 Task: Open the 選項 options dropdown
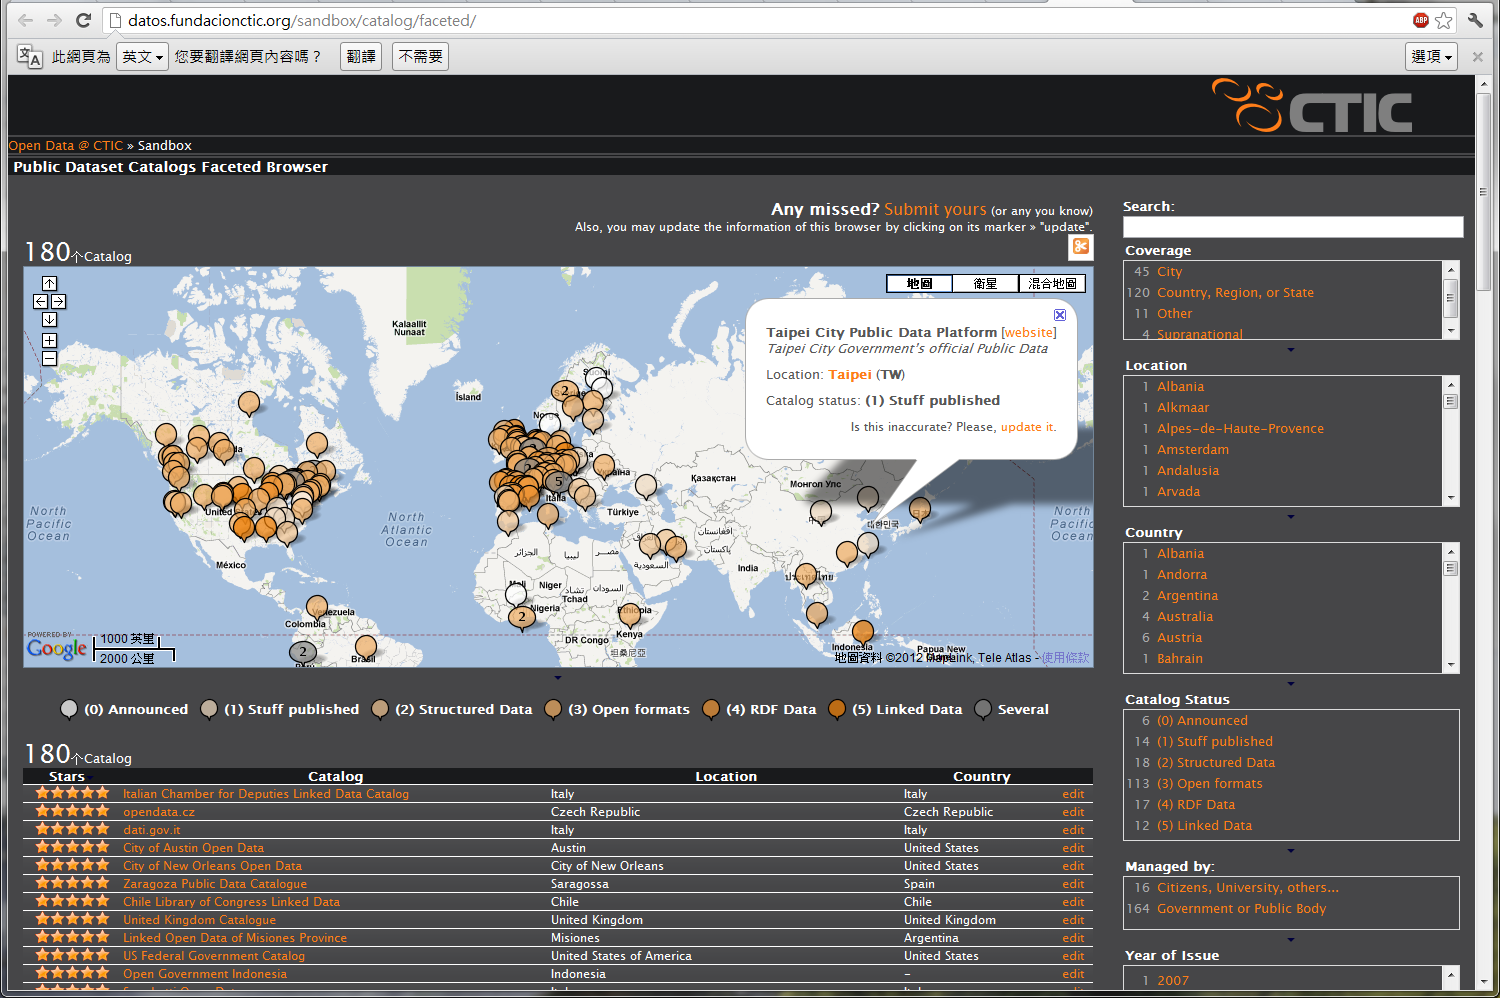click(x=1431, y=57)
